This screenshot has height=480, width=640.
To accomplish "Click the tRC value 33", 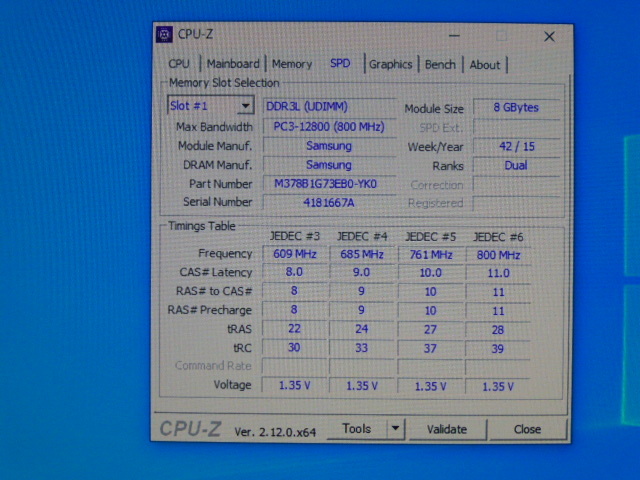I will pos(362,348).
